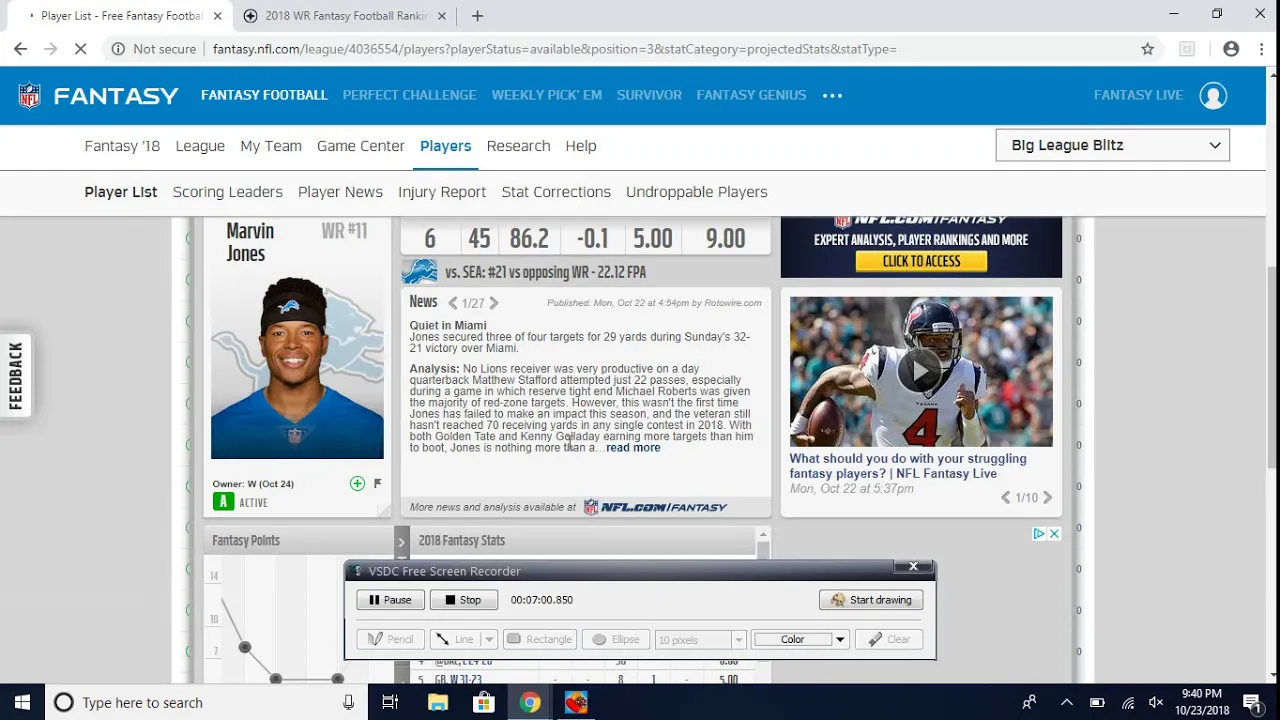Show previous video in carousel
Viewport: 1280px width, 720px height.
click(1005, 498)
